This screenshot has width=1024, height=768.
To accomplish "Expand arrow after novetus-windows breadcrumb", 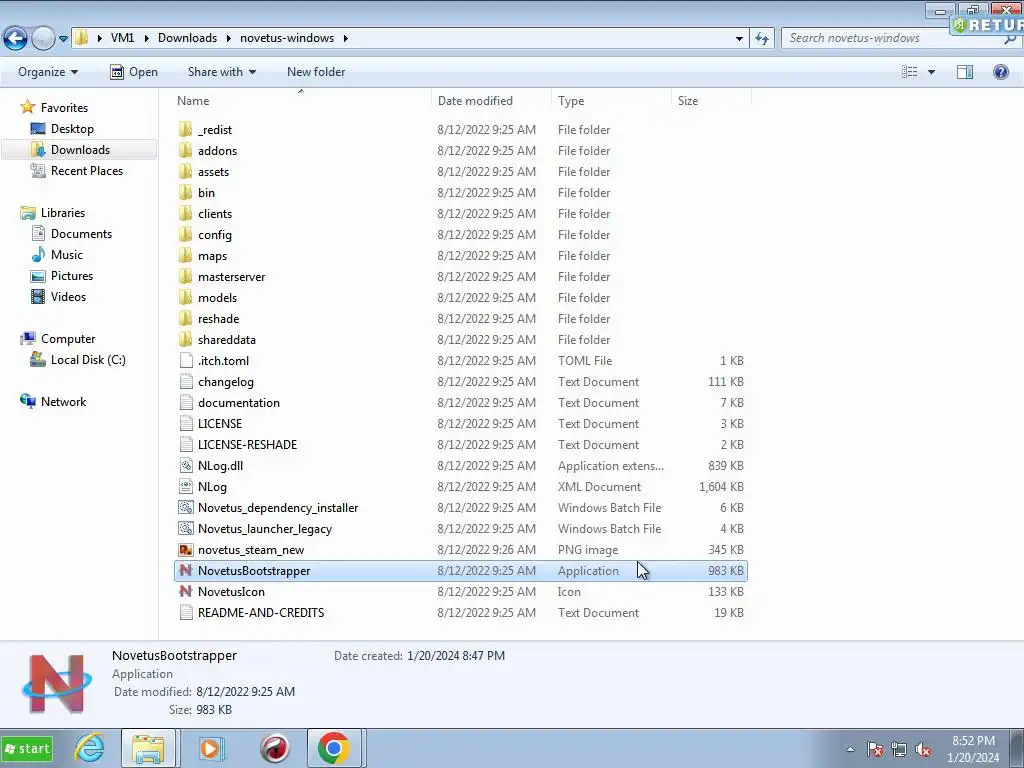I will pyautogui.click(x=345, y=38).
